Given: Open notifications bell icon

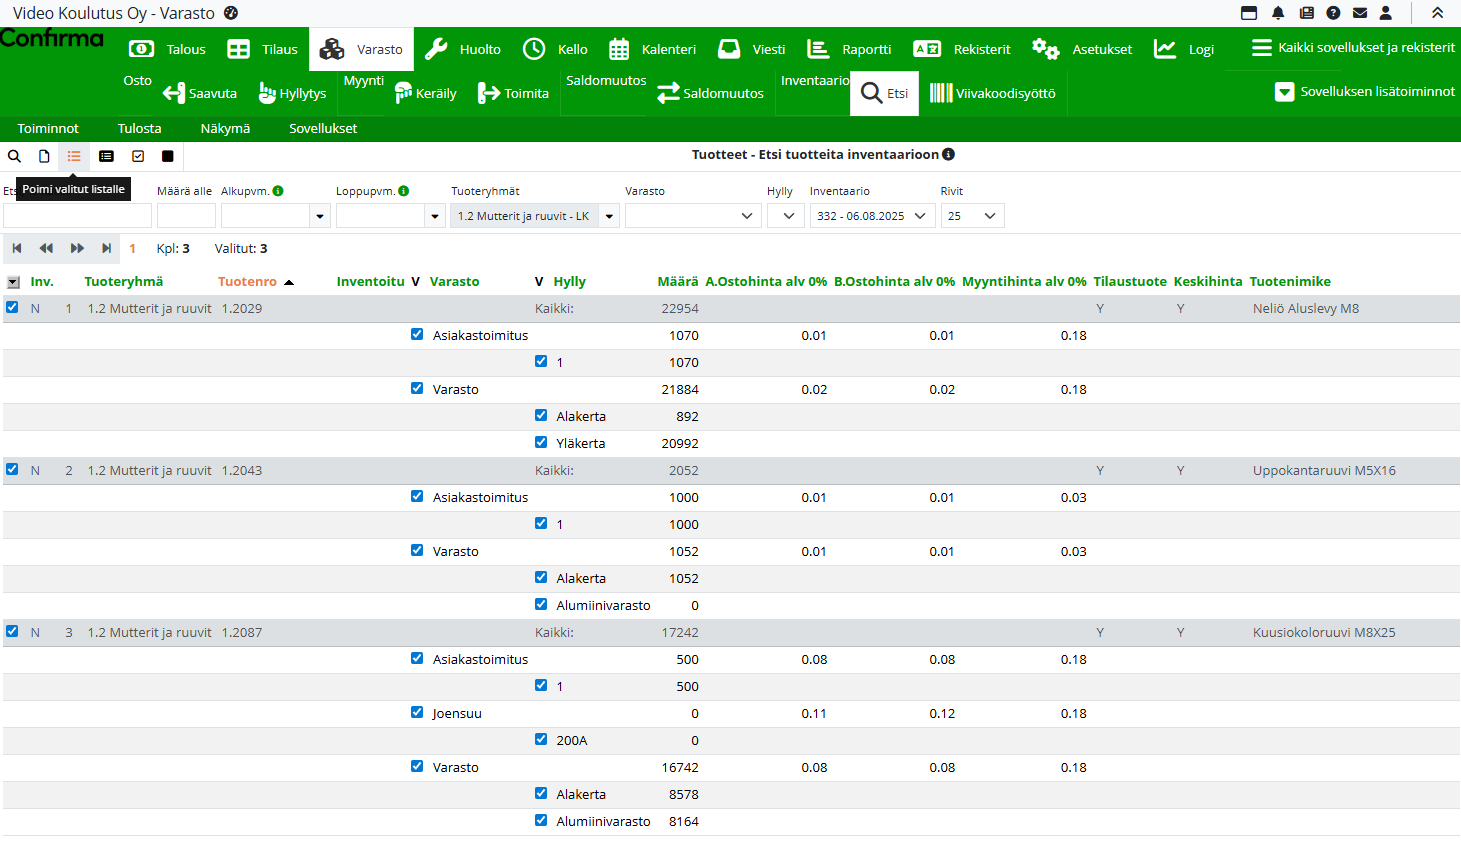Looking at the screenshot, I should click(1278, 13).
